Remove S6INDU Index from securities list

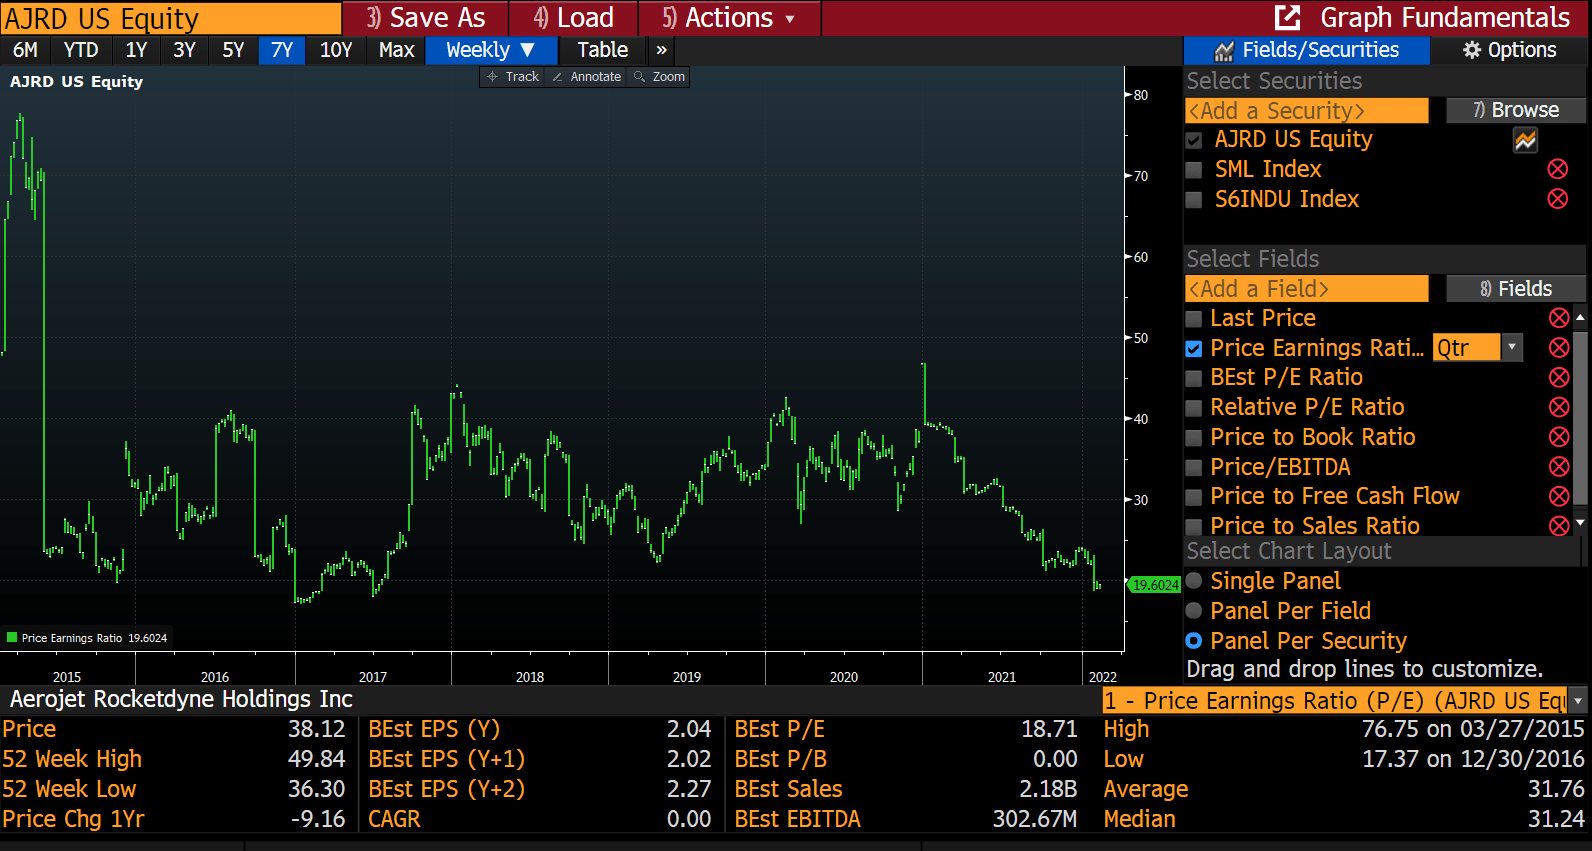pyautogui.click(x=1558, y=199)
